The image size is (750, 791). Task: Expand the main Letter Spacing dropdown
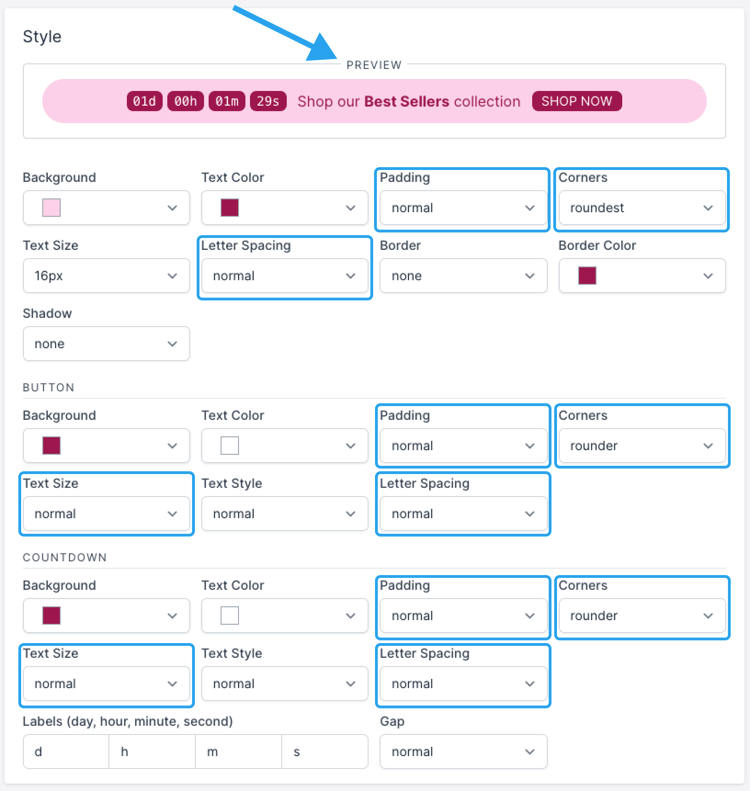pos(284,276)
